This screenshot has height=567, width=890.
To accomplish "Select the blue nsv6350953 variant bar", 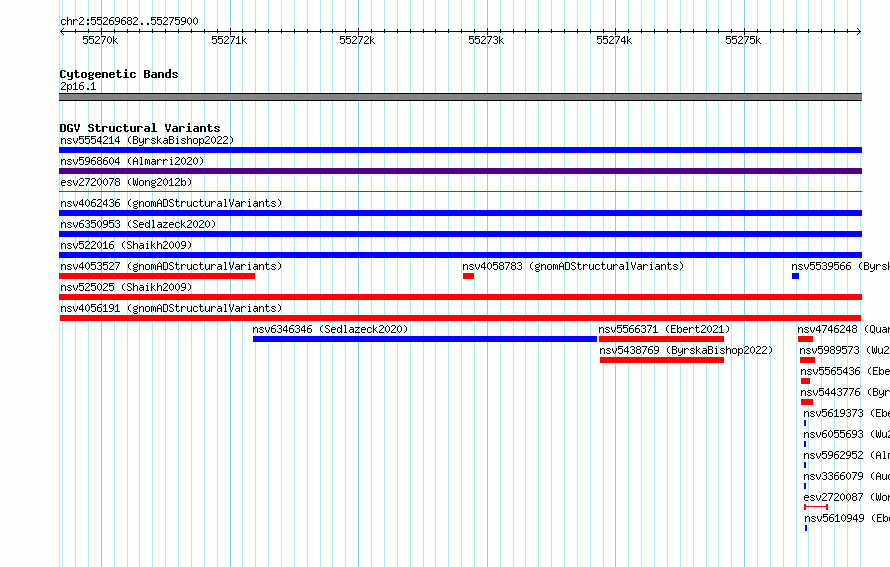I will coord(460,234).
